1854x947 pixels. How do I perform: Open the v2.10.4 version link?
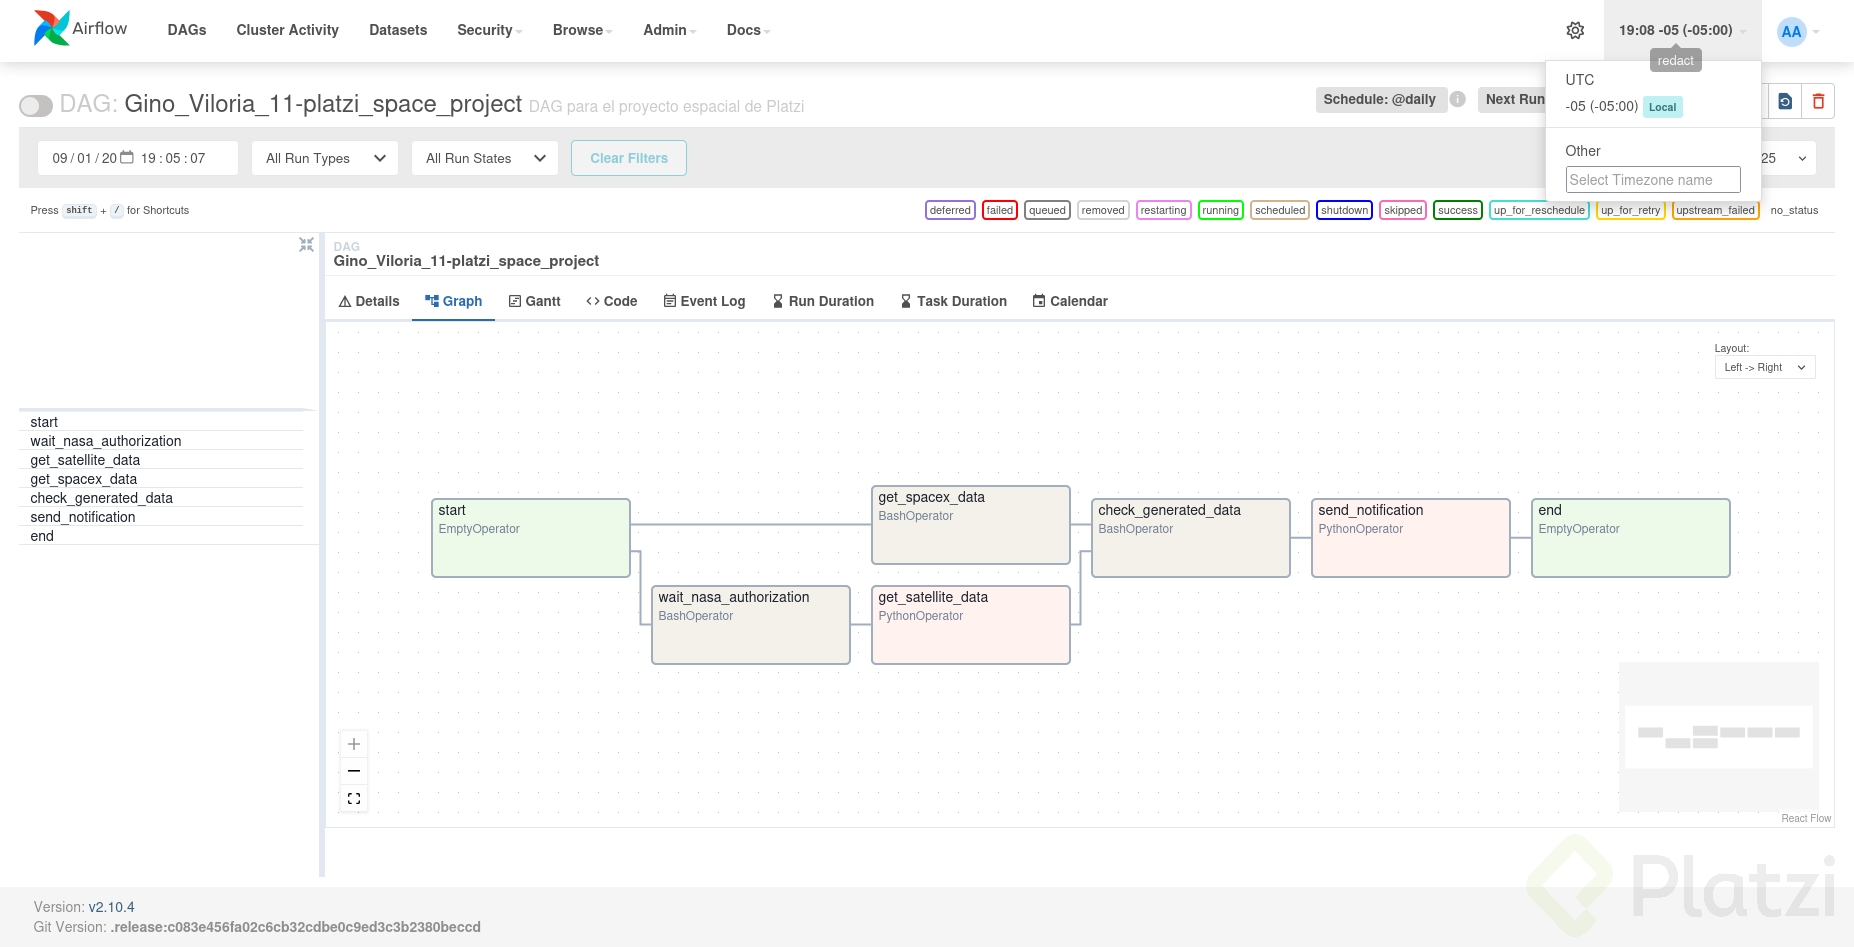pyautogui.click(x=111, y=907)
